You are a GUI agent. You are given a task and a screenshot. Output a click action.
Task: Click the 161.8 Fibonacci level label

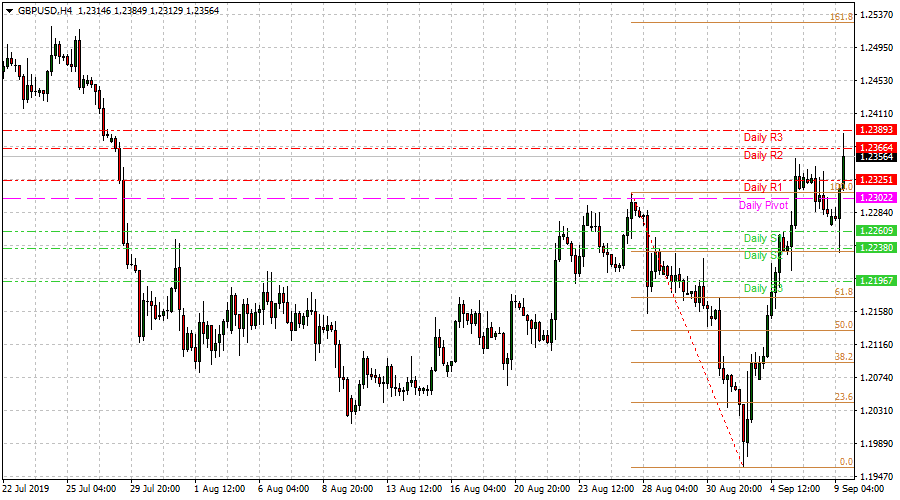click(x=841, y=17)
